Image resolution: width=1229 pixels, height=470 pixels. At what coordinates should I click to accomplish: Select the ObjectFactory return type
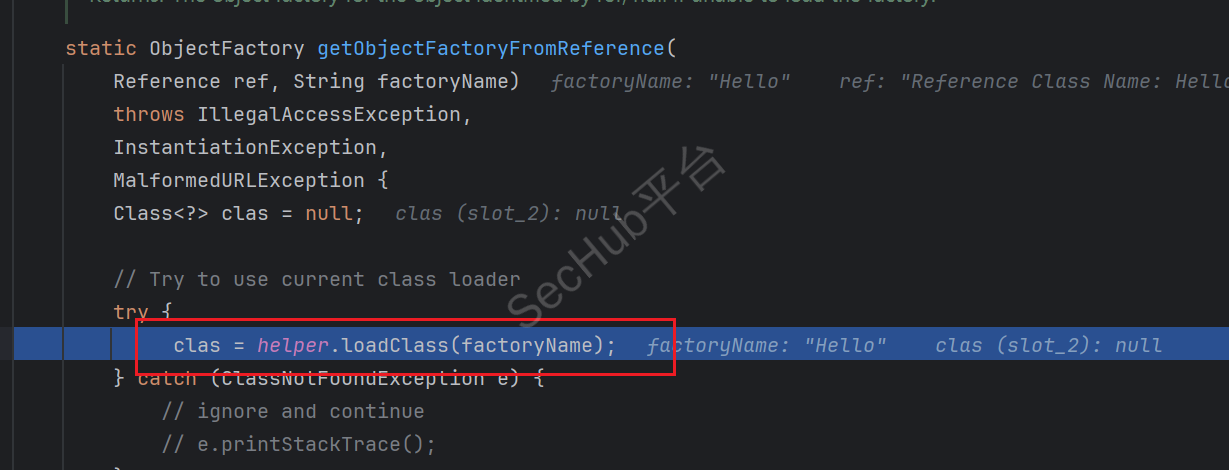227,48
